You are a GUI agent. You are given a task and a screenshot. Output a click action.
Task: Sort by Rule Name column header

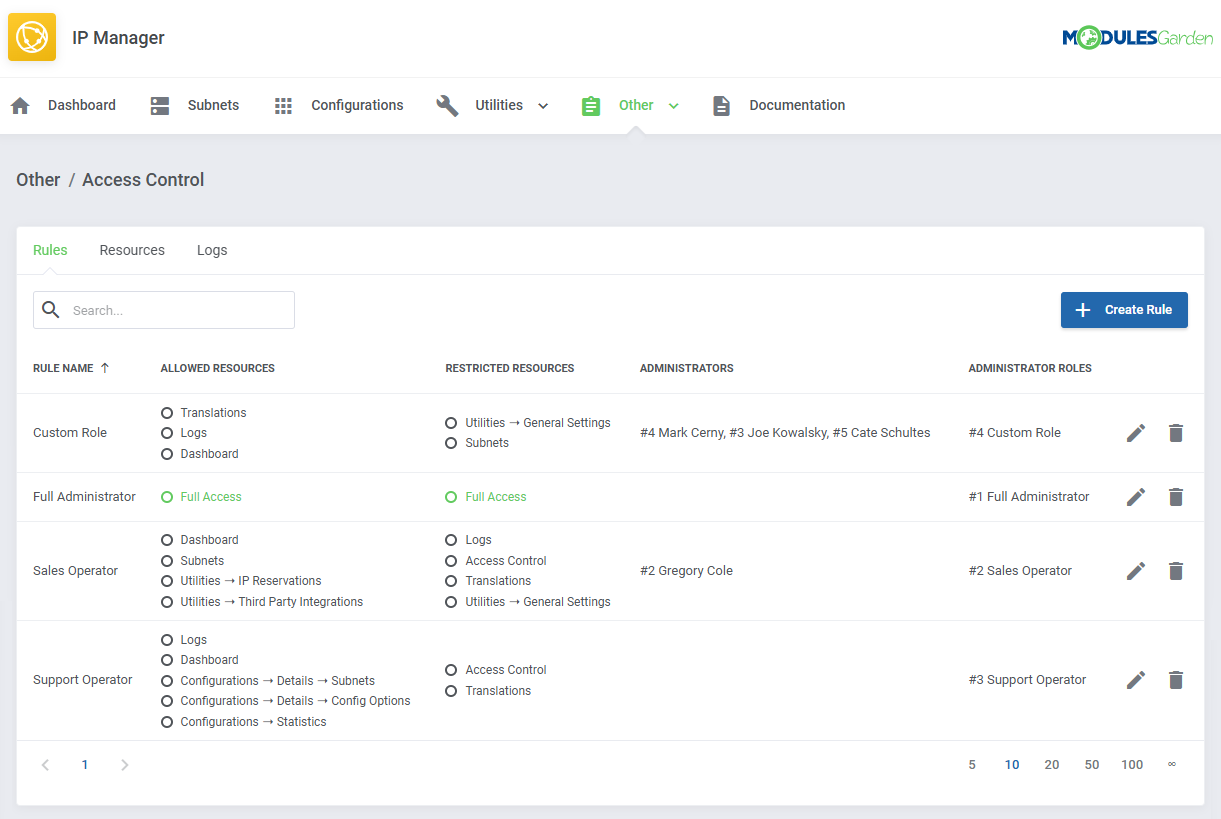[63, 368]
